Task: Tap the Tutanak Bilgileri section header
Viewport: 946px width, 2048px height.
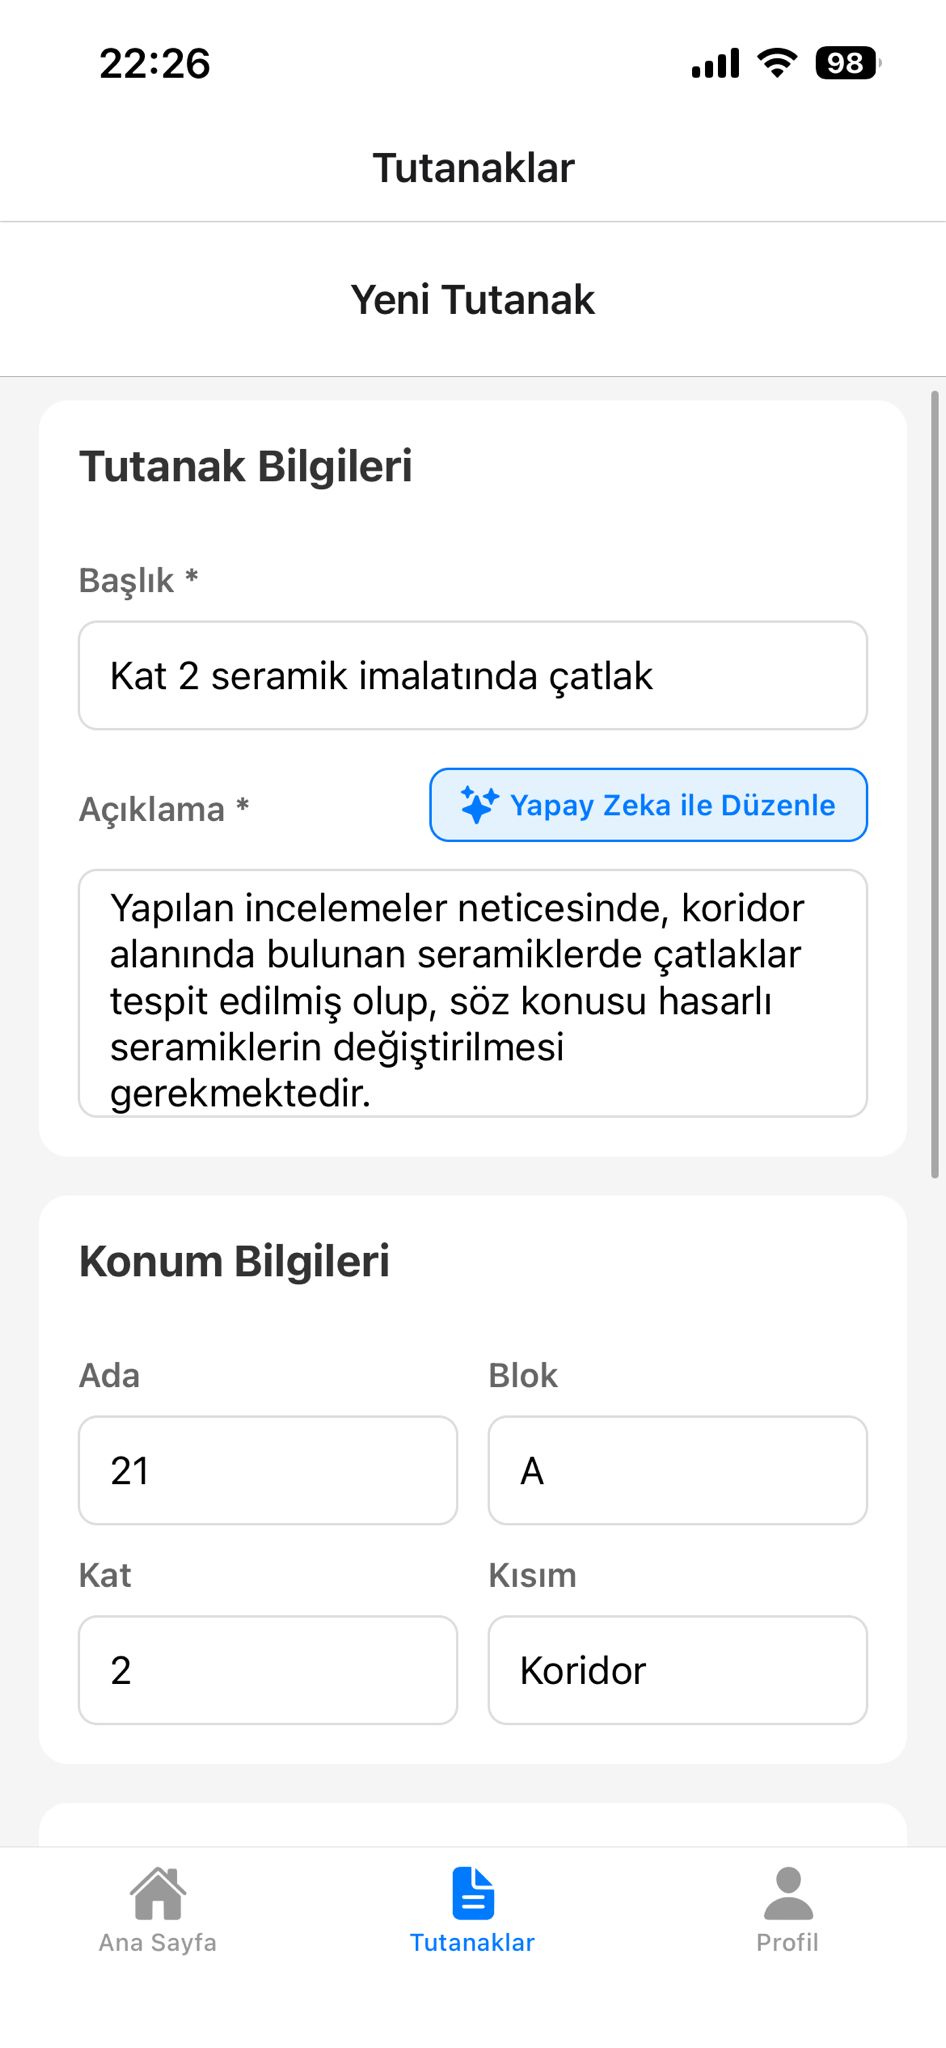Action: pos(246,467)
